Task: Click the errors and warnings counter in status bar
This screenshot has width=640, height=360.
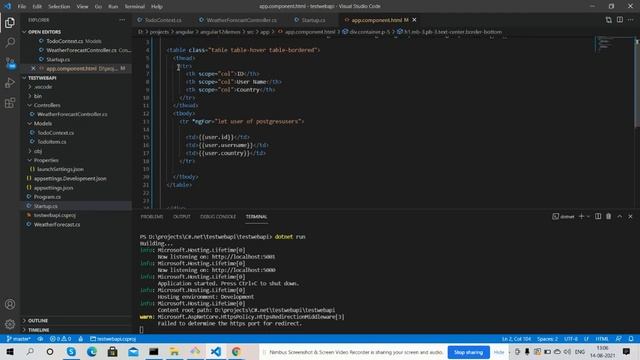Action: point(60,339)
